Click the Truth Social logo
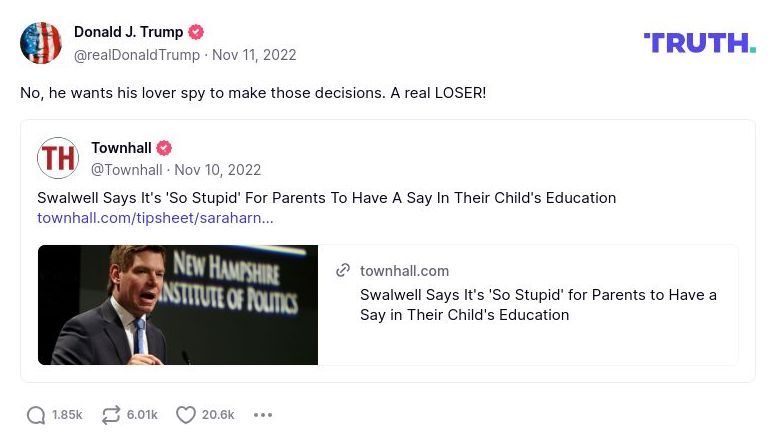Screen dimensions: 777x445 pos(699,43)
